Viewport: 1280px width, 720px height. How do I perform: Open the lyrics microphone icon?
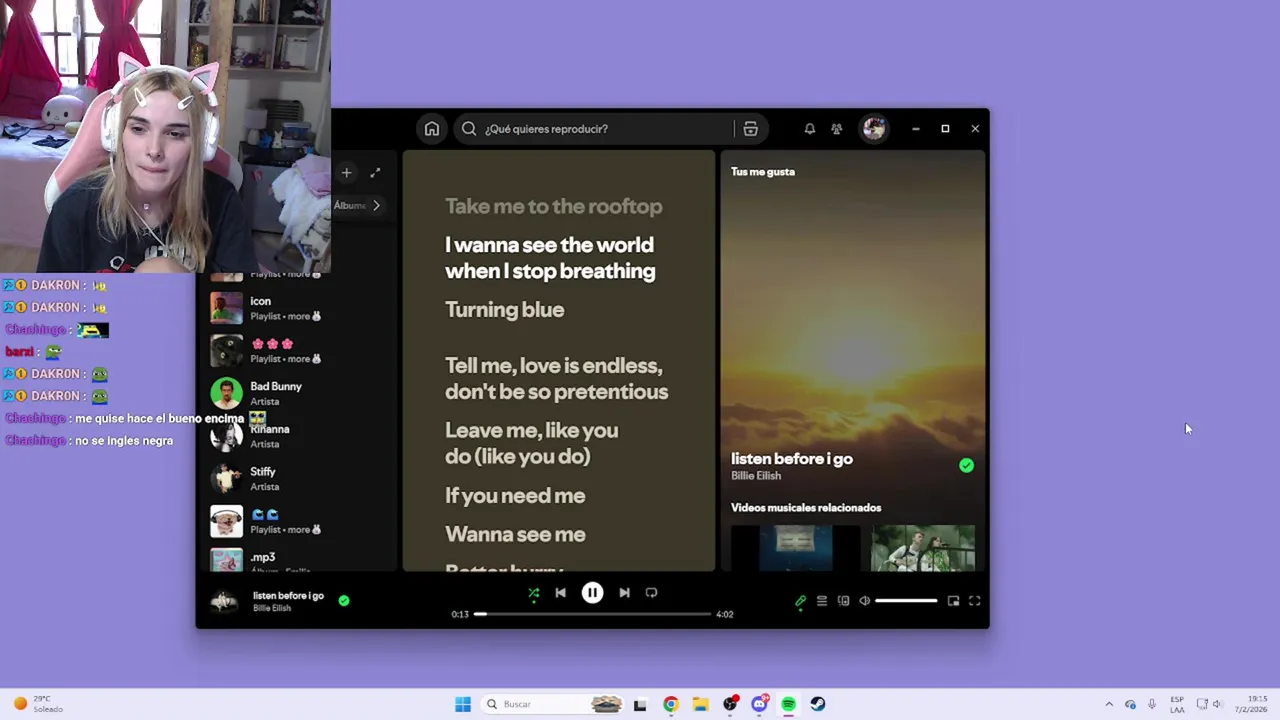800,601
